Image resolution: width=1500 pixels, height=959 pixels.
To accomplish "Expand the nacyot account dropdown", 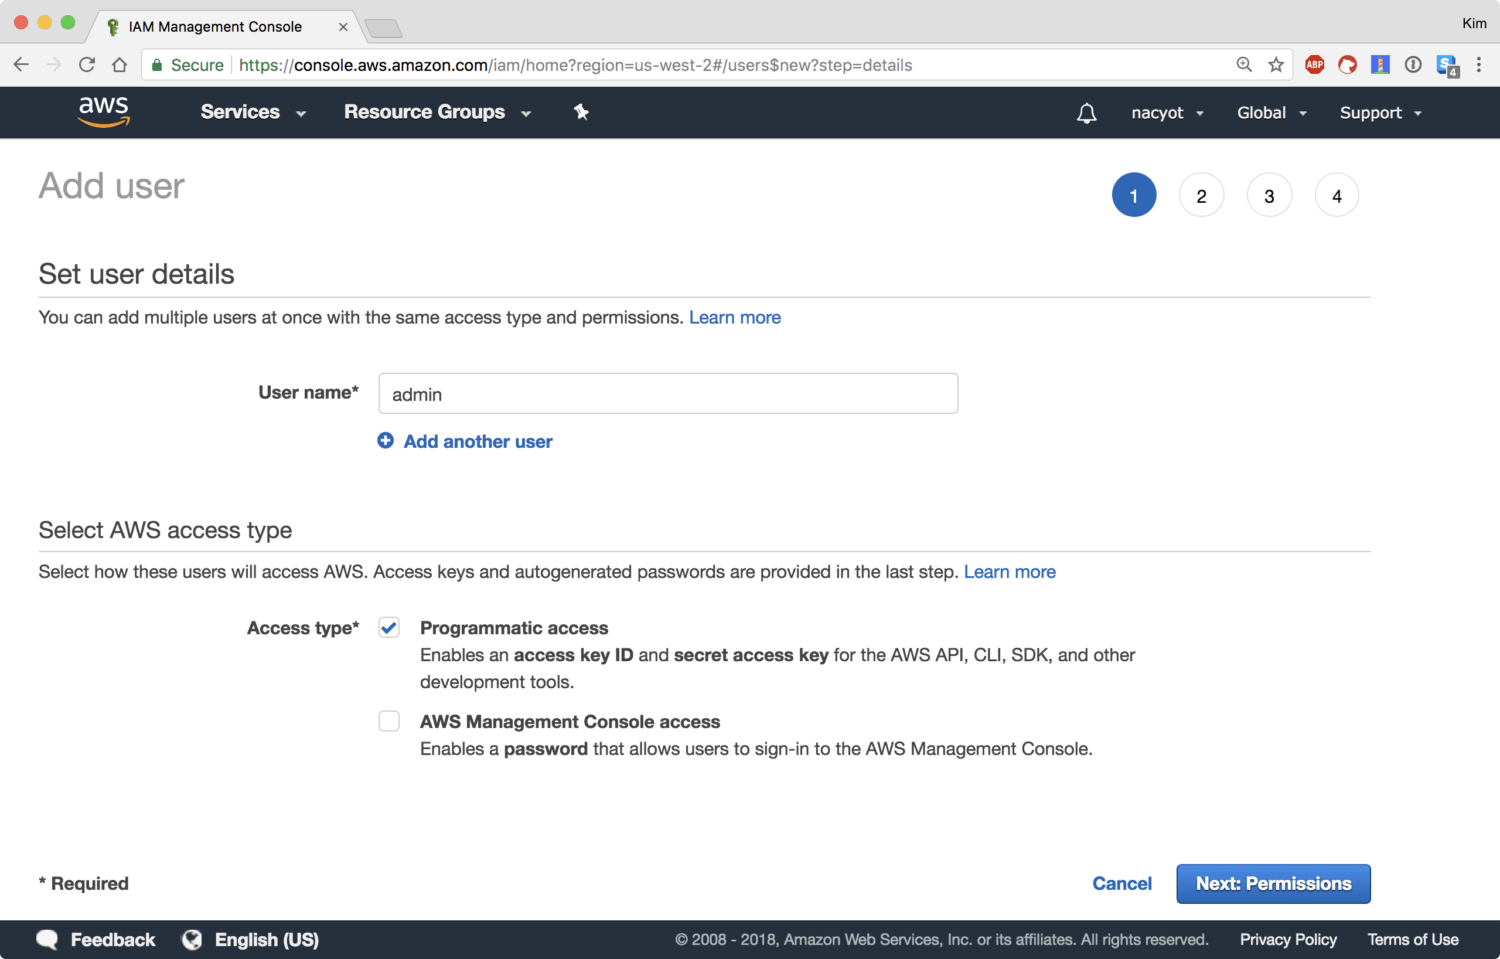I will [x=1167, y=113].
